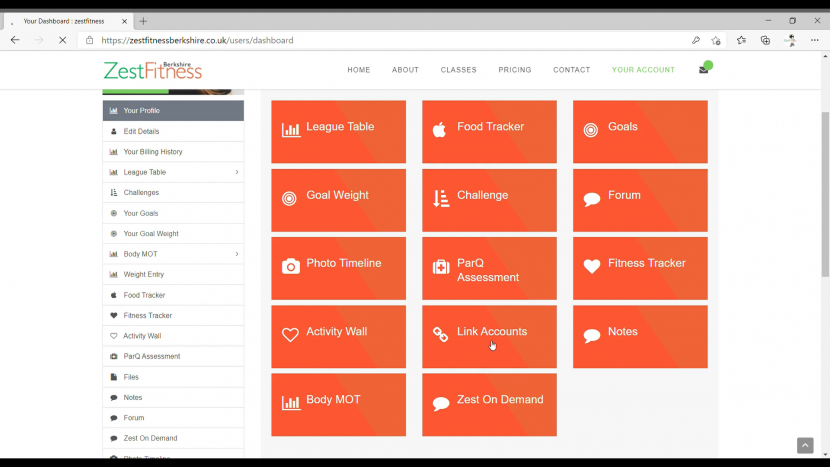Screen dimensions: 830x467
Task: Open Your Goals in the sidebar
Action: pyautogui.click(x=173, y=213)
